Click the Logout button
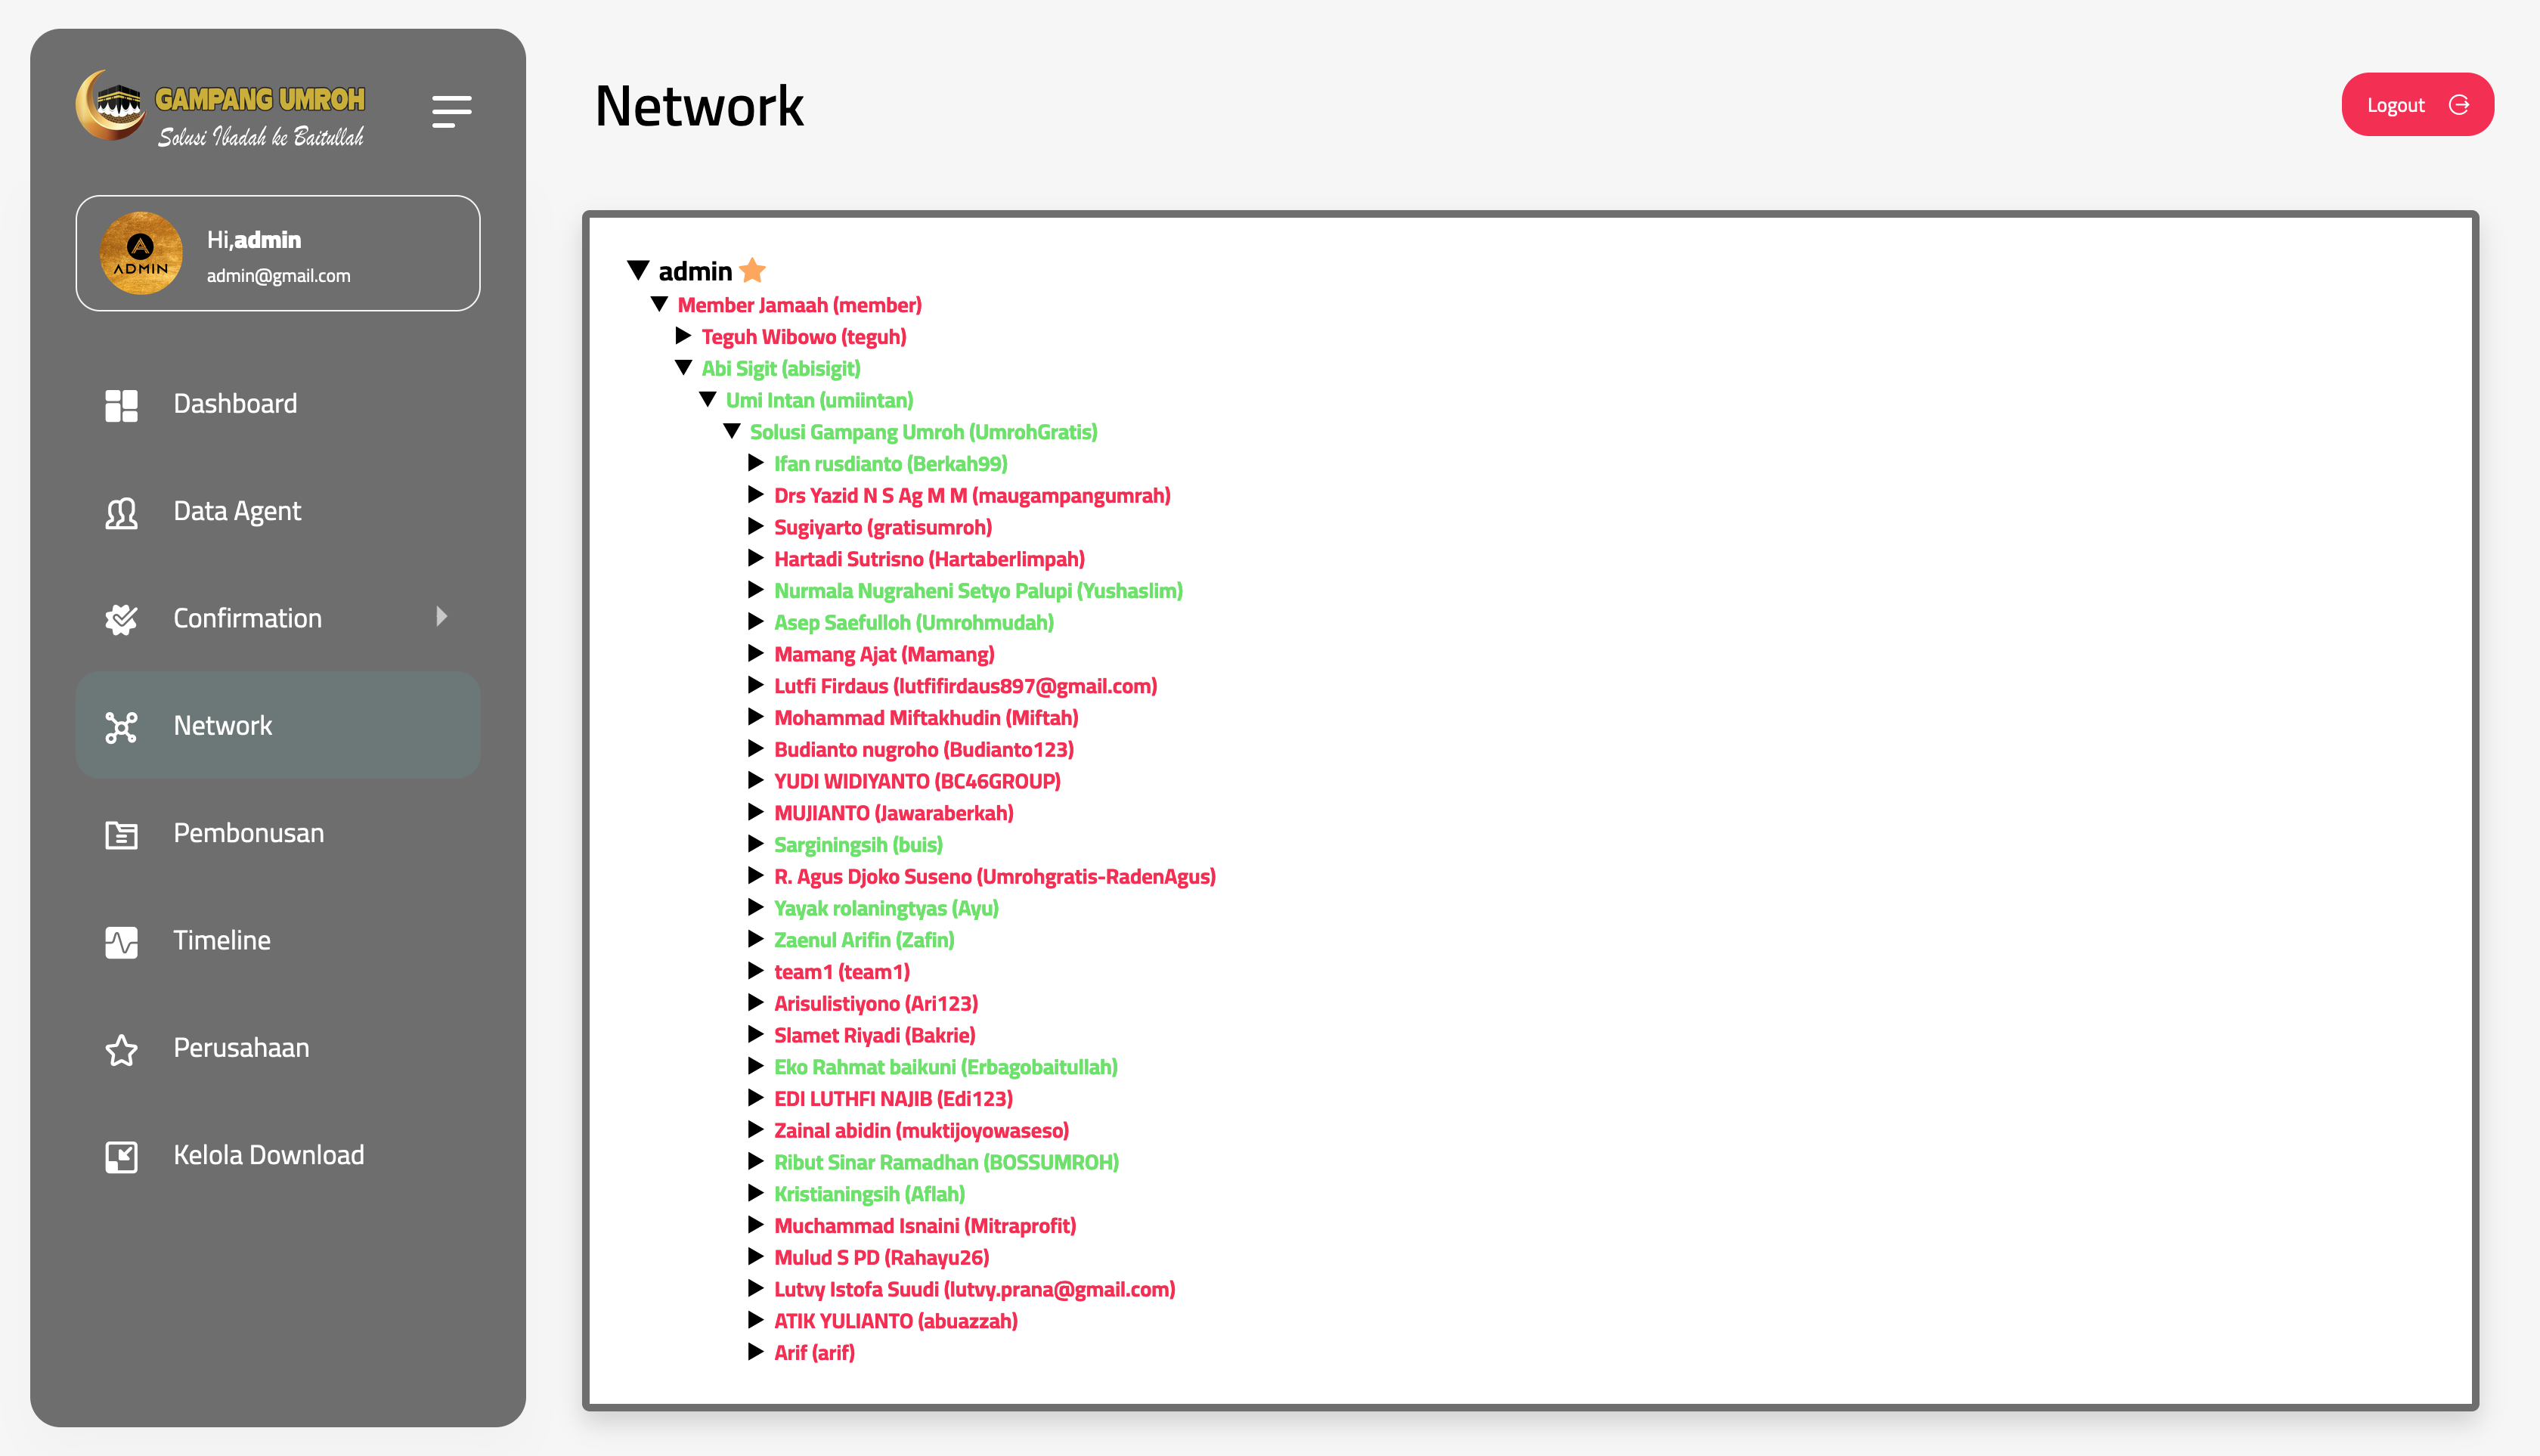Image resolution: width=2540 pixels, height=1456 pixels. [x=2417, y=104]
